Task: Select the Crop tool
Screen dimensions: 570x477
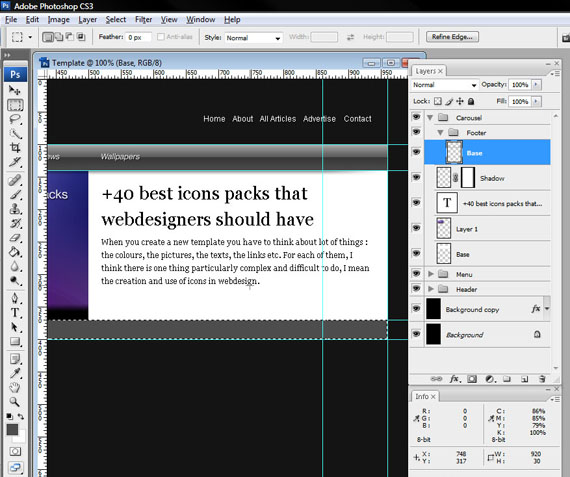Action: coord(15,148)
